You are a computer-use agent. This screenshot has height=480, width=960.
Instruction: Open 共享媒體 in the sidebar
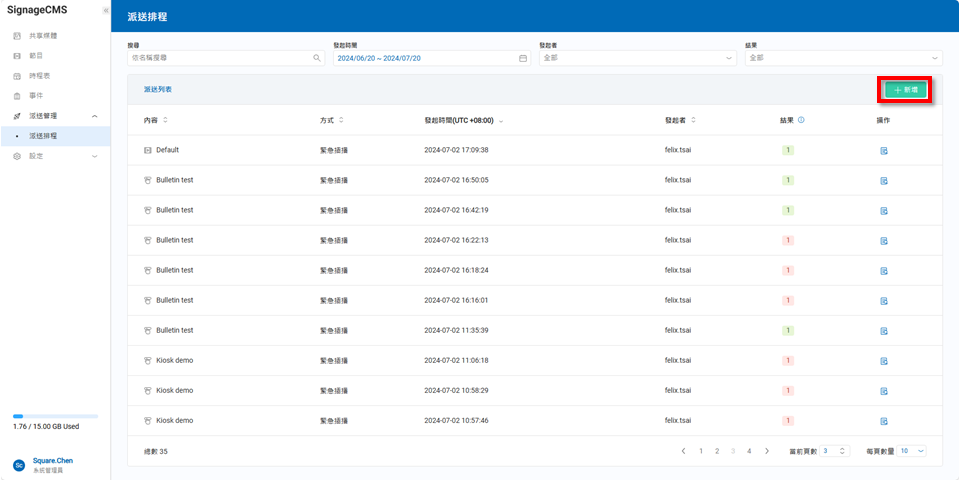tap(43, 35)
